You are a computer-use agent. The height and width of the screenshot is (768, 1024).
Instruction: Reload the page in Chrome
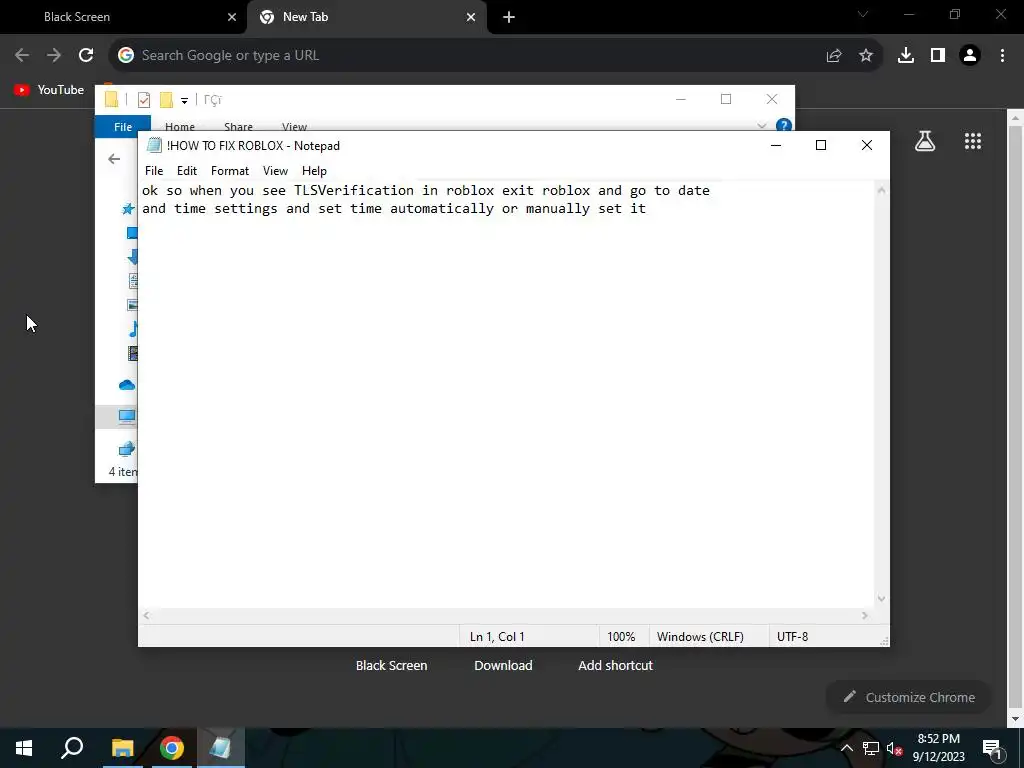(x=86, y=56)
